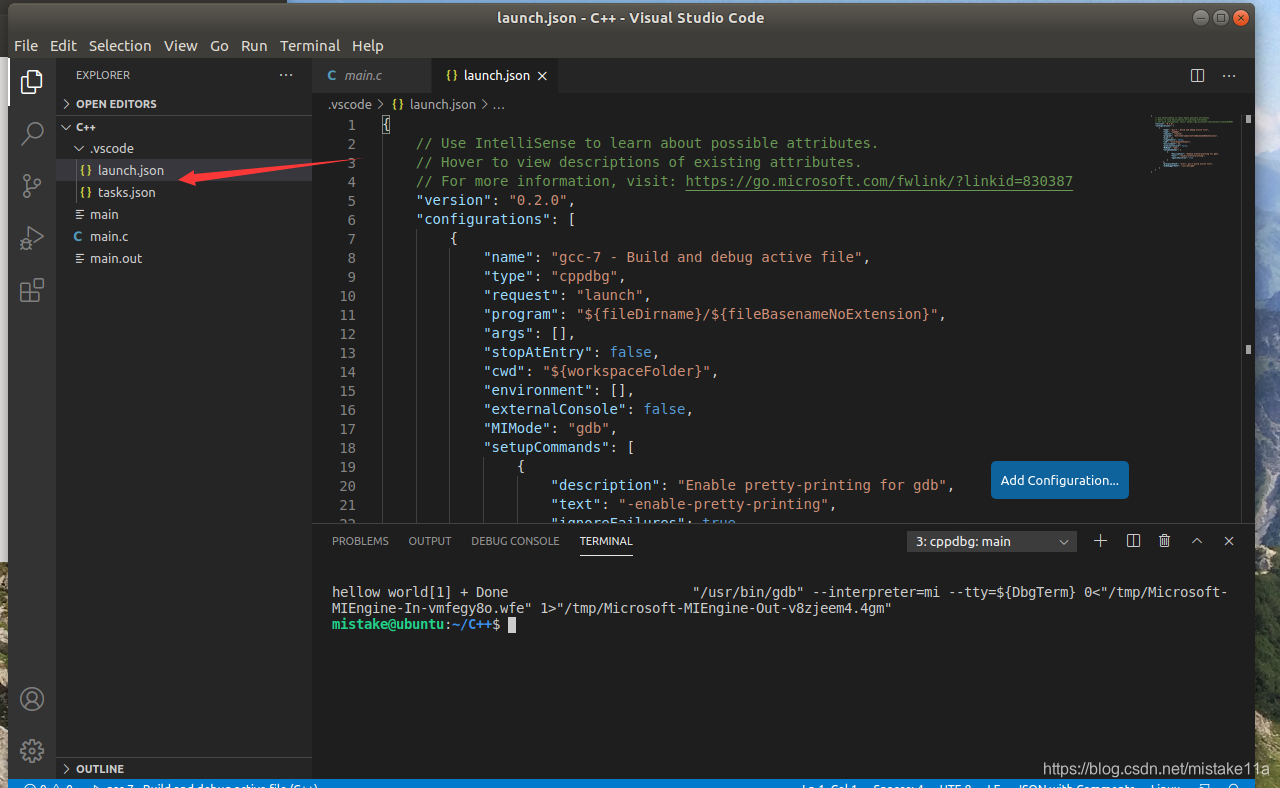Click the editor minimap code overview
The width and height of the screenshot is (1280, 788).
[x=1195, y=145]
